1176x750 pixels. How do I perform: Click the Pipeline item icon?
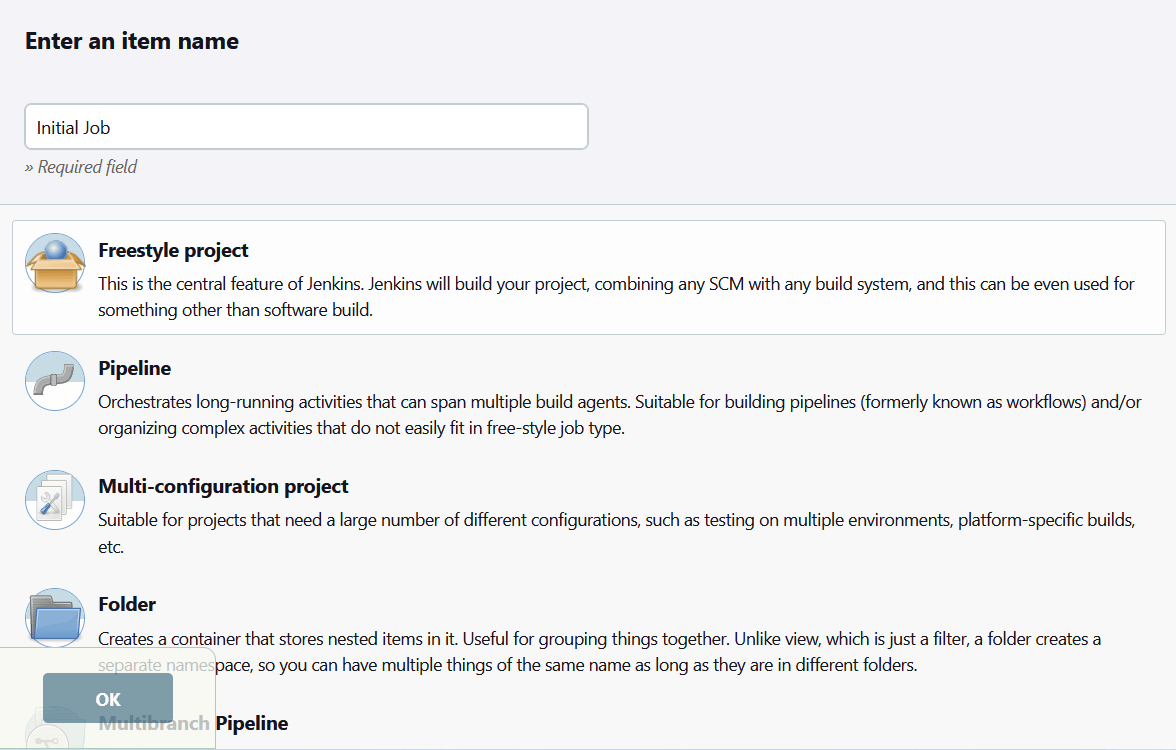[x=55, y=381]
